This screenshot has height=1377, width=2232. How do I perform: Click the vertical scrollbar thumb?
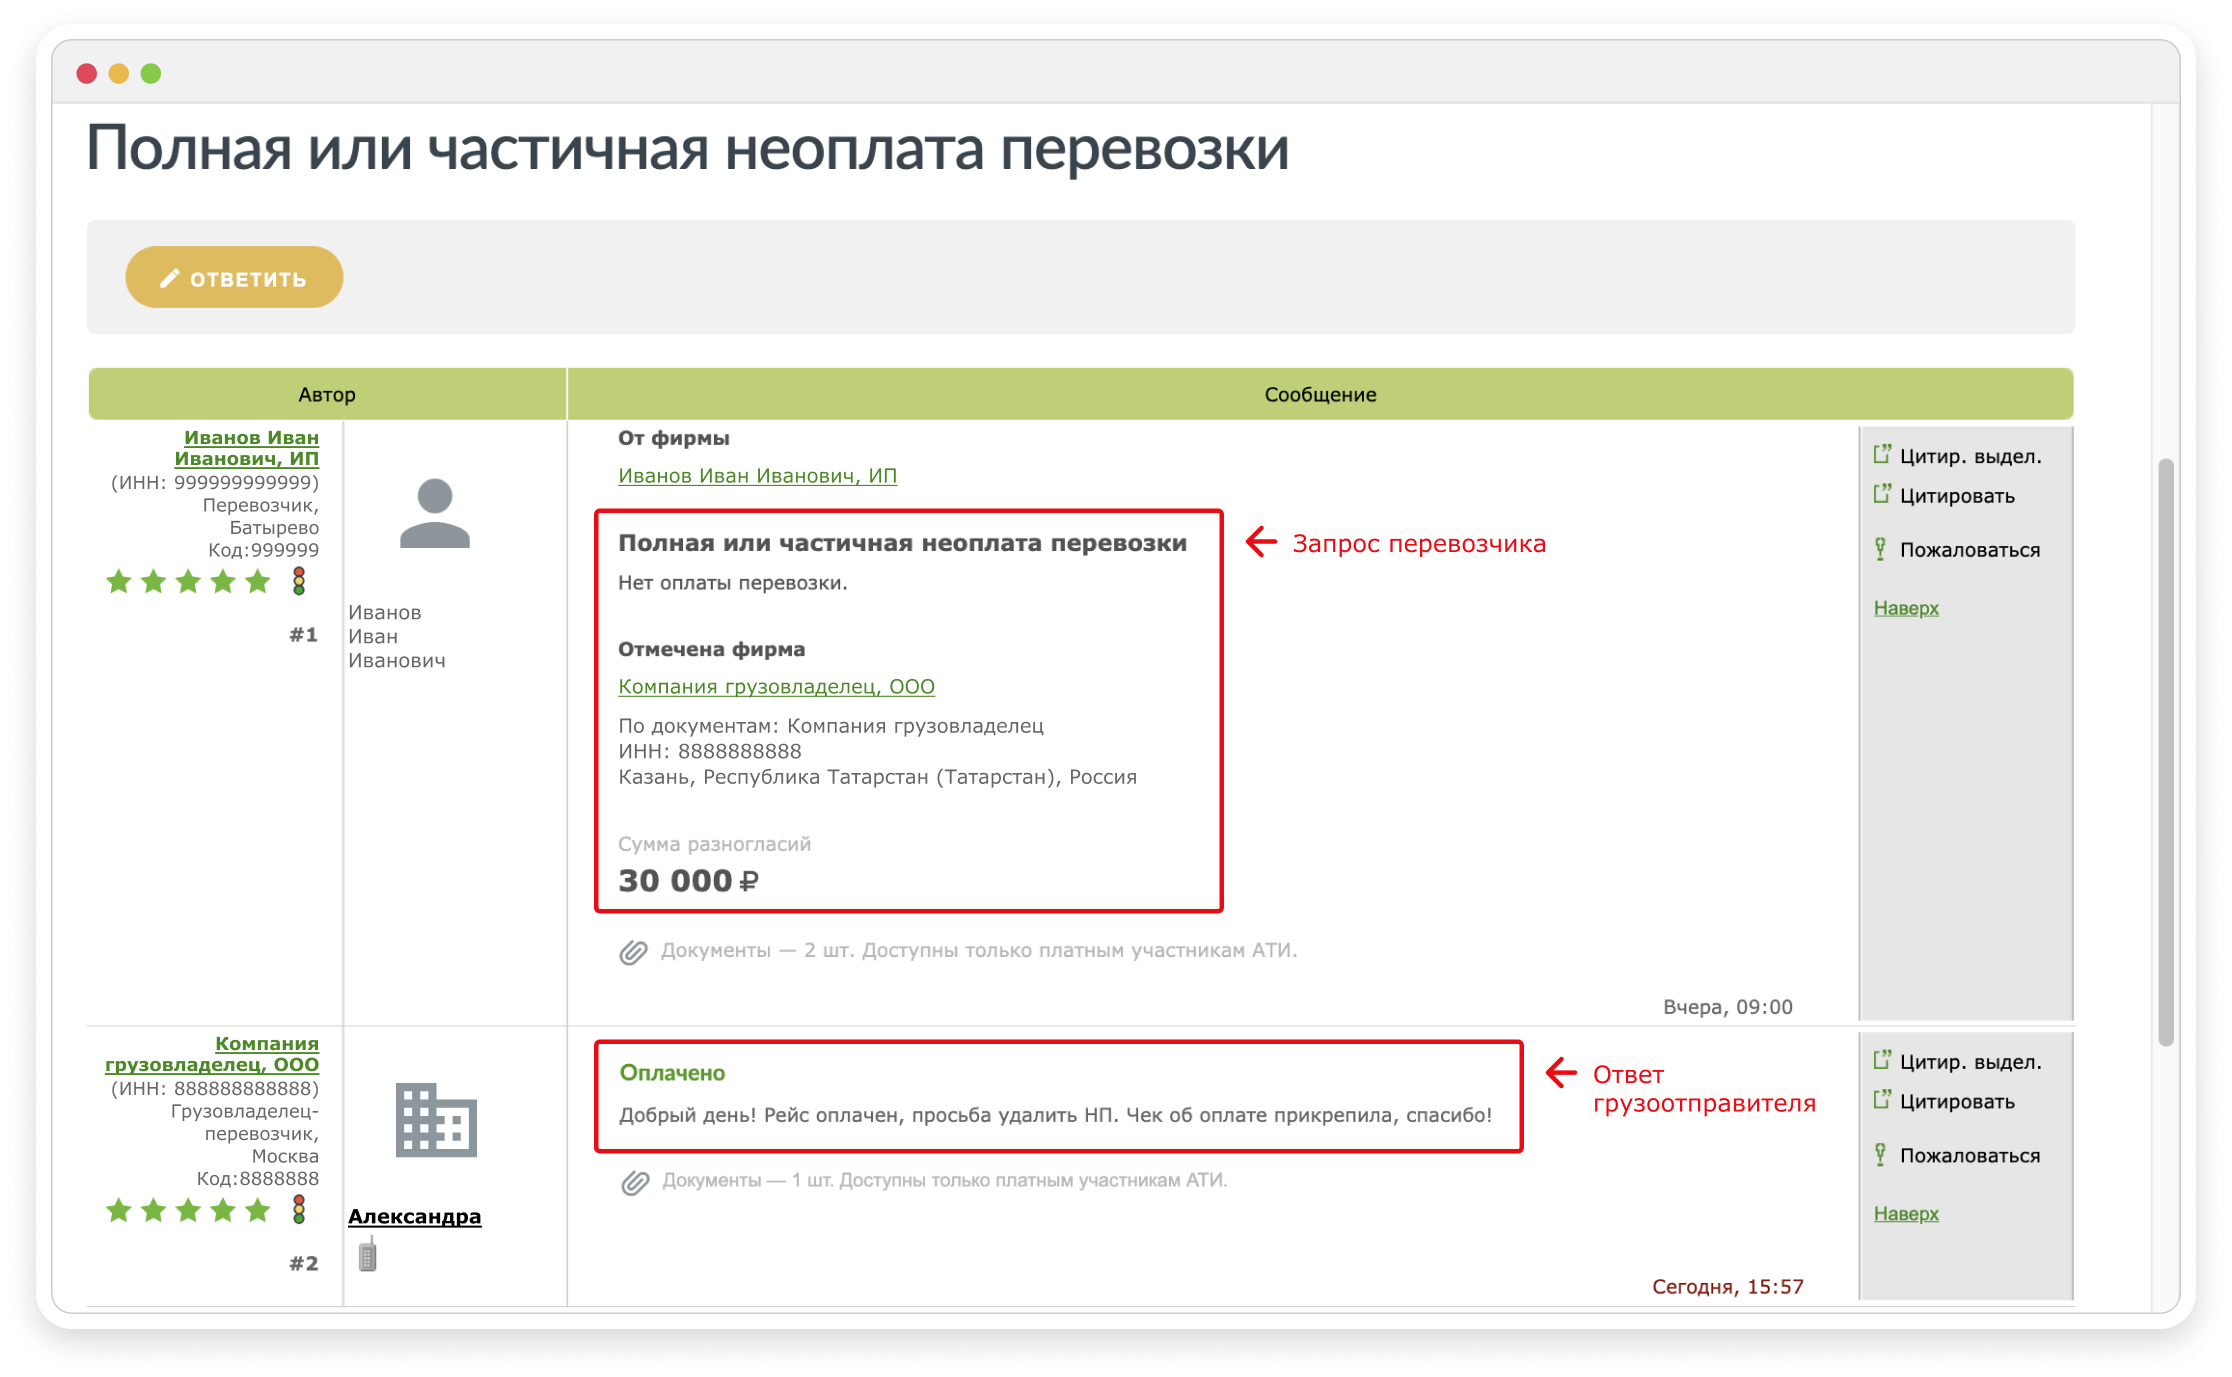[2166, 752]
